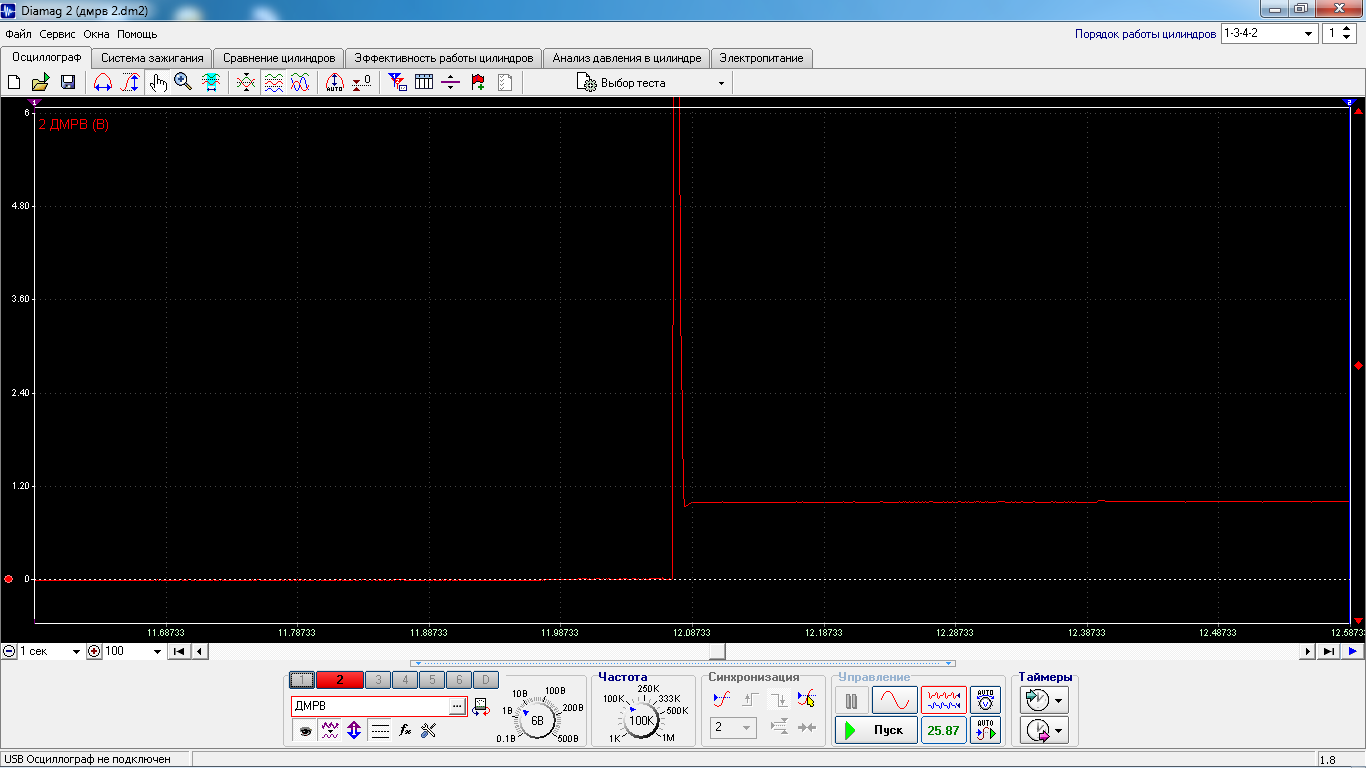Image resolution: width=1366 pixels, height=768 pixels.
Task: Open the Окна menu
Action: click(x=97, y=34)
